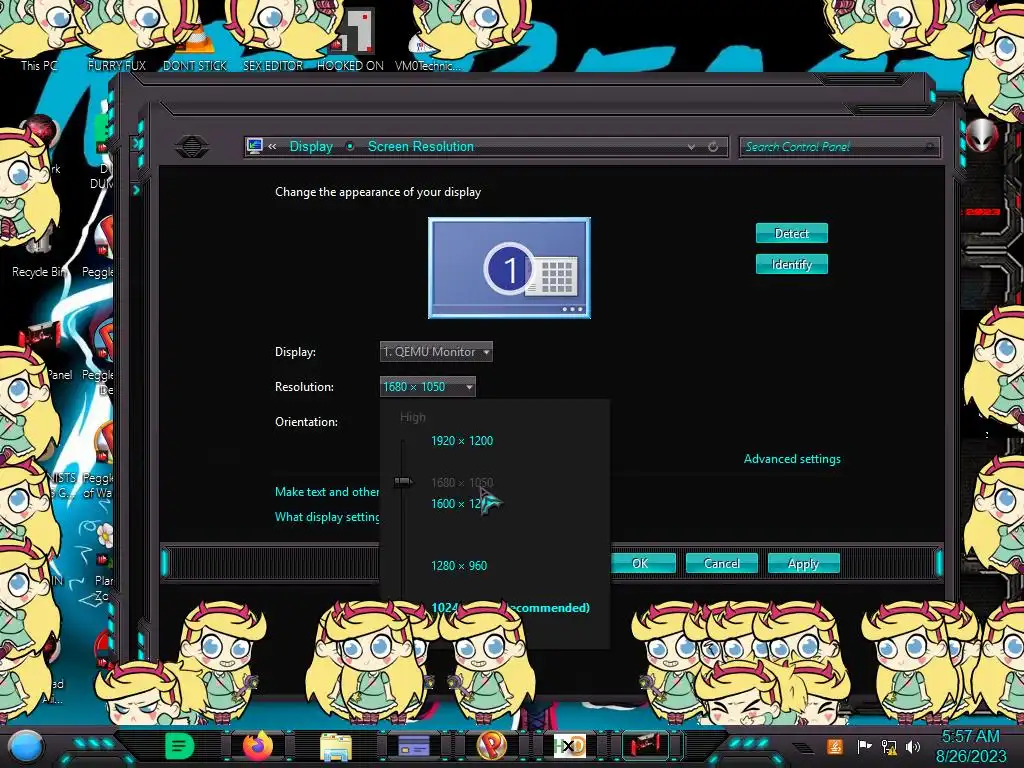Toggle the Resolution dropdown showing 1680 × 1050

click(428, 387)
